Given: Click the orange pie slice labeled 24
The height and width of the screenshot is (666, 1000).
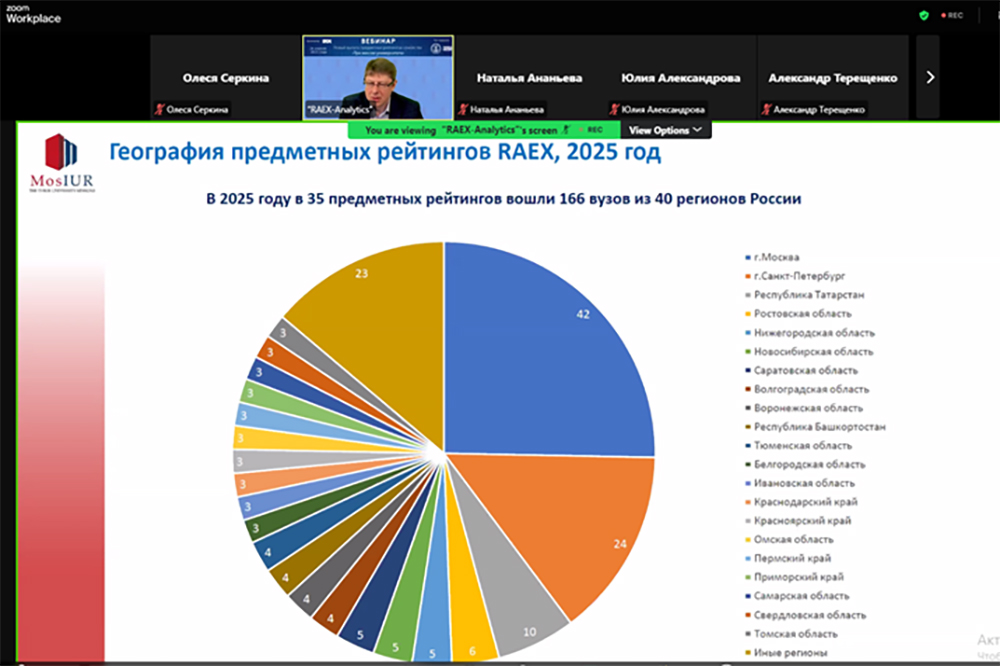Looking at the screenshot, I should tap(580, 530).
